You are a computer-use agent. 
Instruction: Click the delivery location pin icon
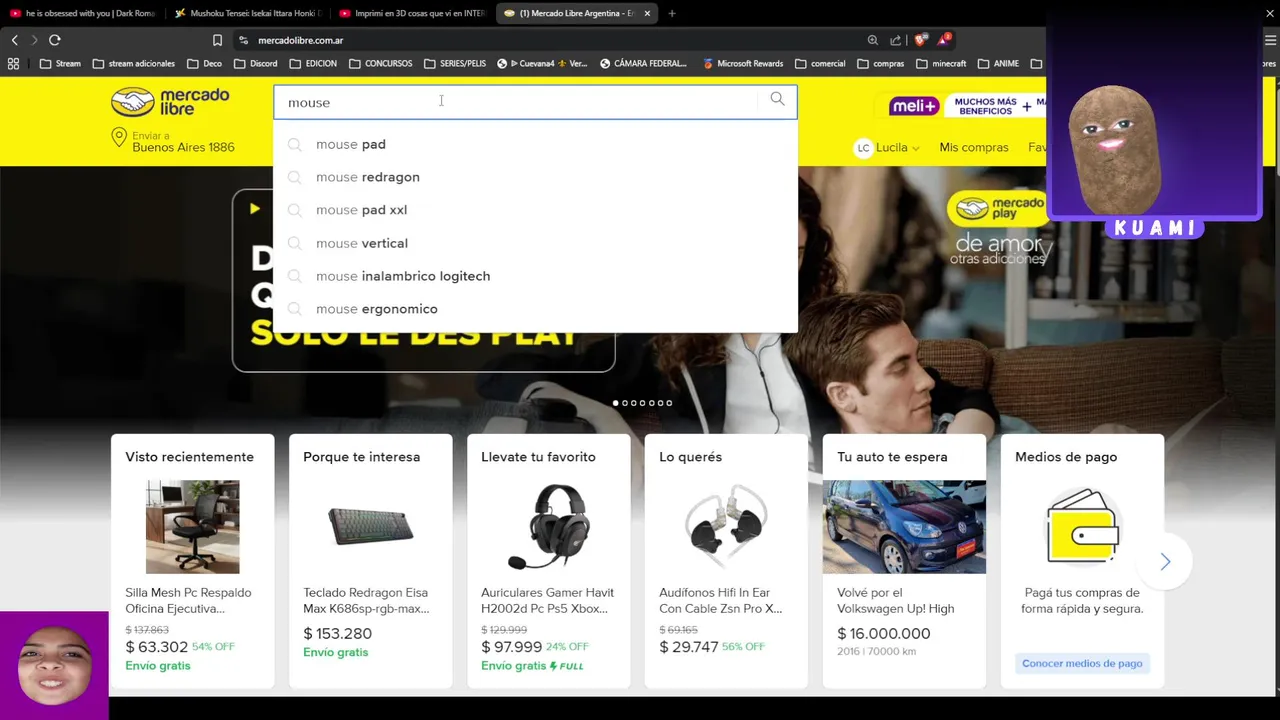[x=119, y=138]
